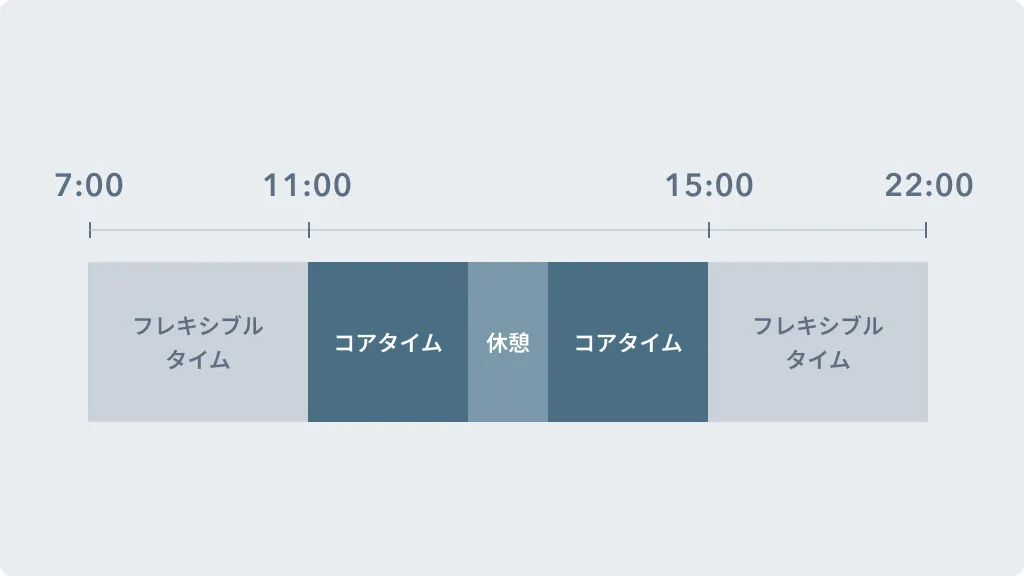Screen dimensions: 1024x576
Task: Select the tick mark below 15:00
Action: tap(709, 230)
